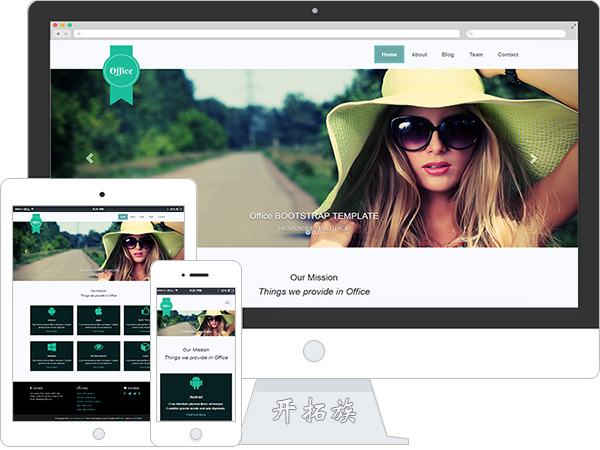Click the Office ribbon logo on desktop site

[x=121, y=75]
